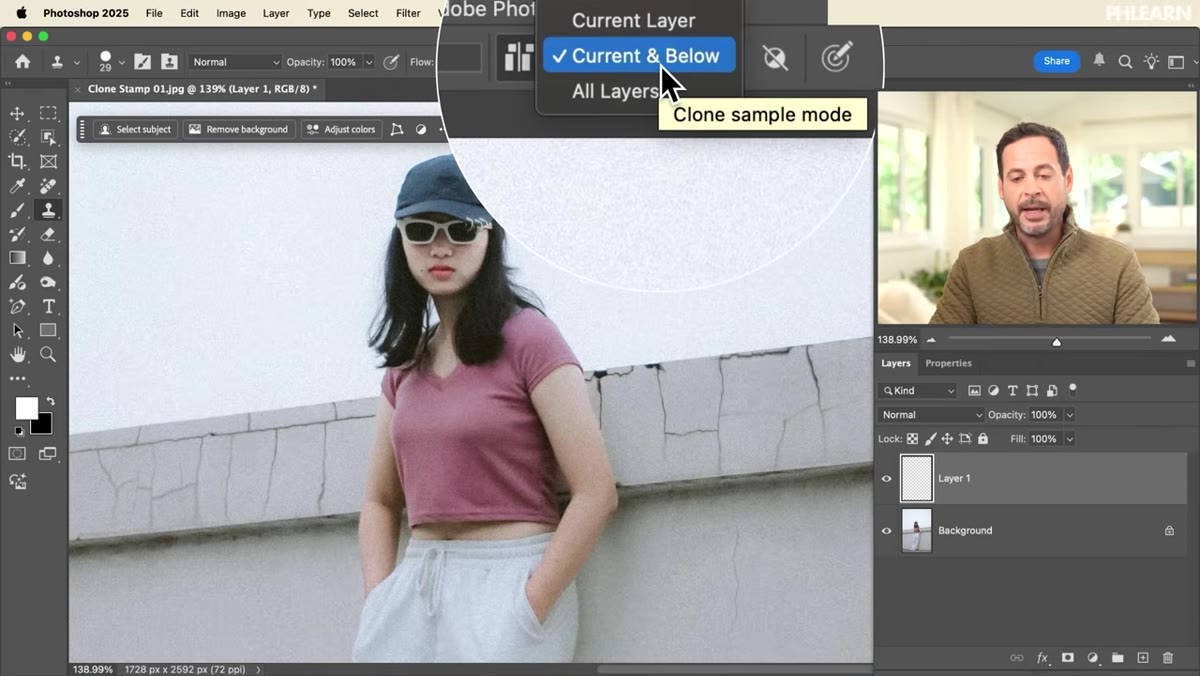The height and width of the screenshot is (676, 1200).
Task: Select the Crop tool
Action: (x=17, y=161)
